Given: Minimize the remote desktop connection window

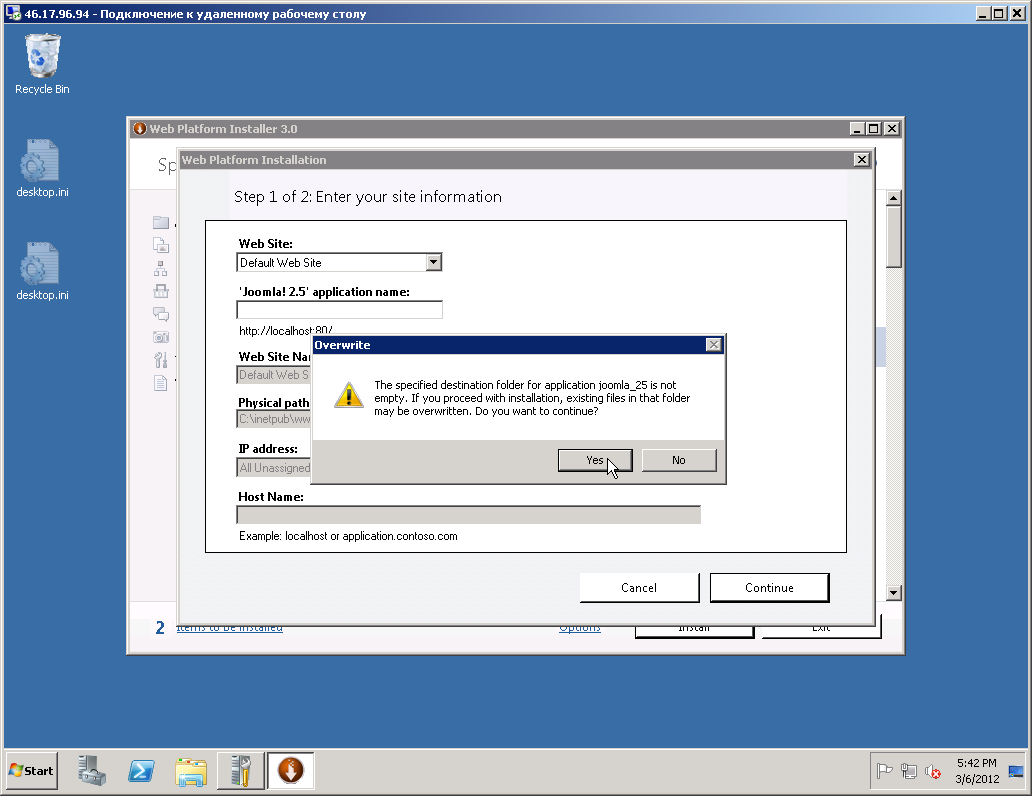Looking at the screenshot, I should click(x=983, y=13).
